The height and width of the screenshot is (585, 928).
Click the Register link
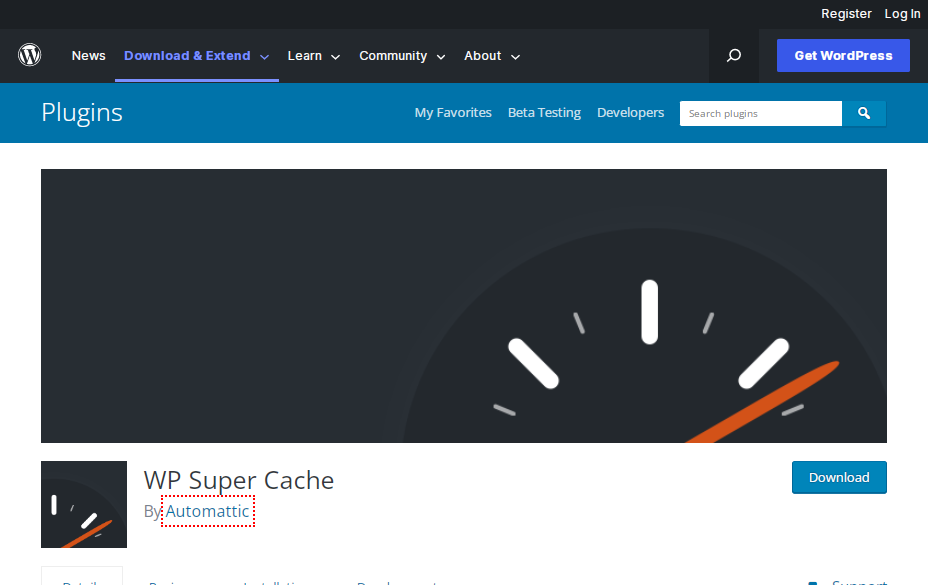(x=846, y=14)
